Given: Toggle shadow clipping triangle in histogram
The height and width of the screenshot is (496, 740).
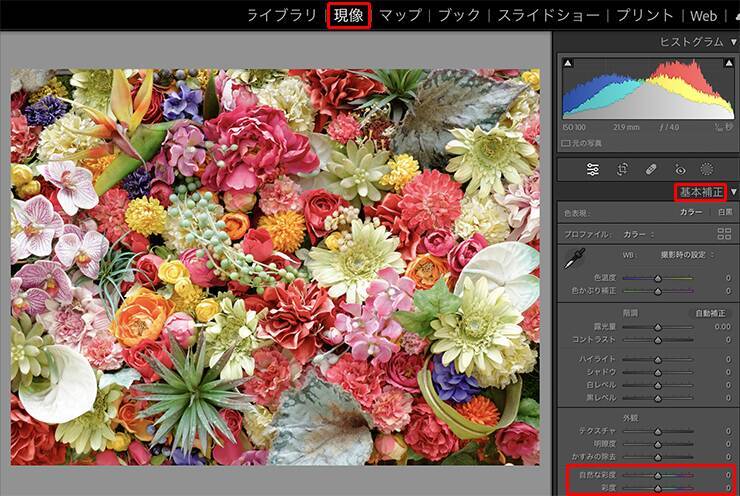Looking at the screenshot, I should [x=568, y=63].
